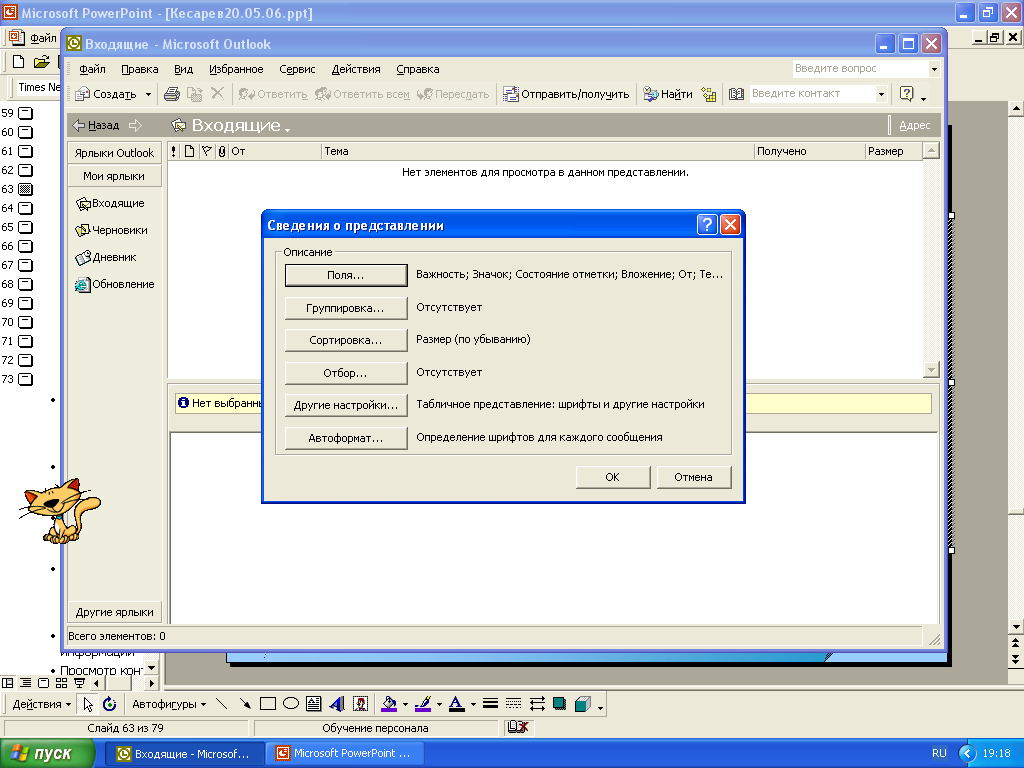Select the Oval drawing tool
The height and width of the screenshot is (768, 1024).
[x=291, y=704]
